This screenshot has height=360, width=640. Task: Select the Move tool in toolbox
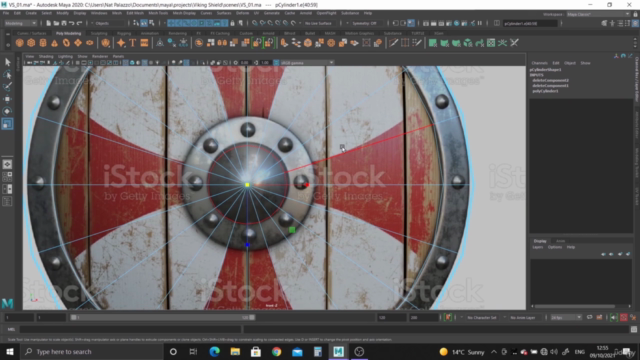[x=7, y=99]
